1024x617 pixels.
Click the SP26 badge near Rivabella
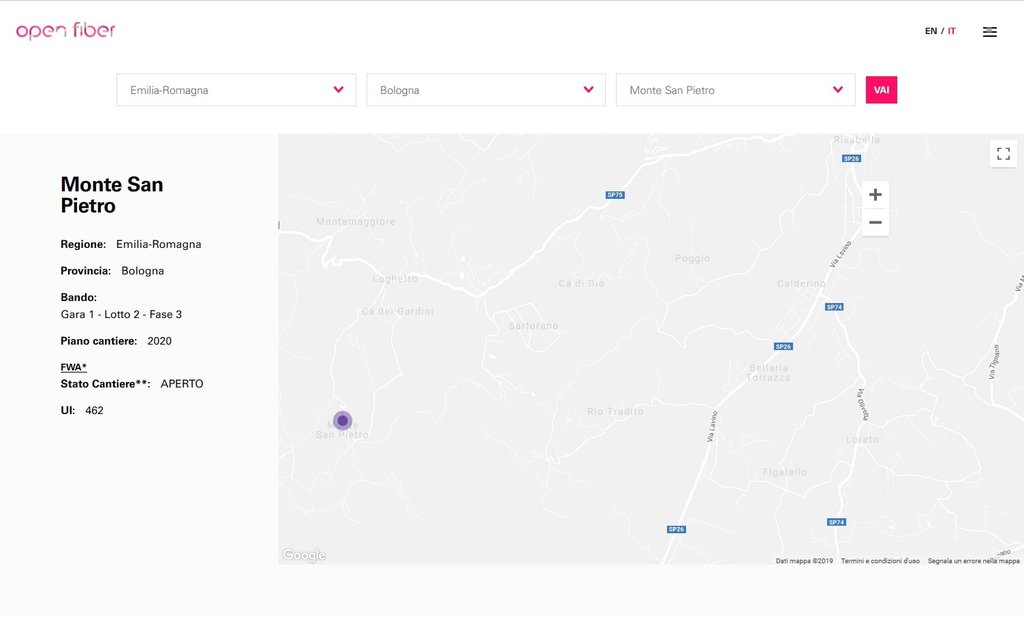(x=851, y=158)
